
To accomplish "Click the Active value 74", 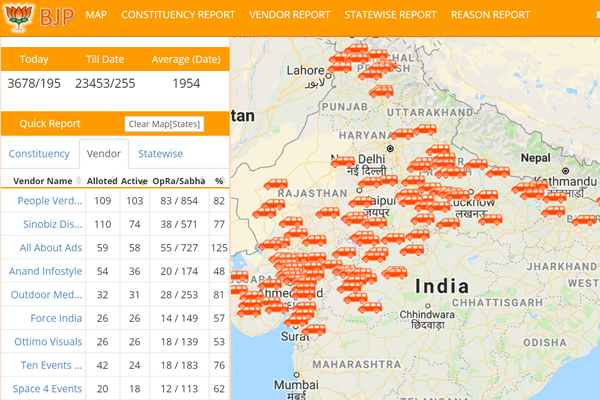I will [134, 224].
